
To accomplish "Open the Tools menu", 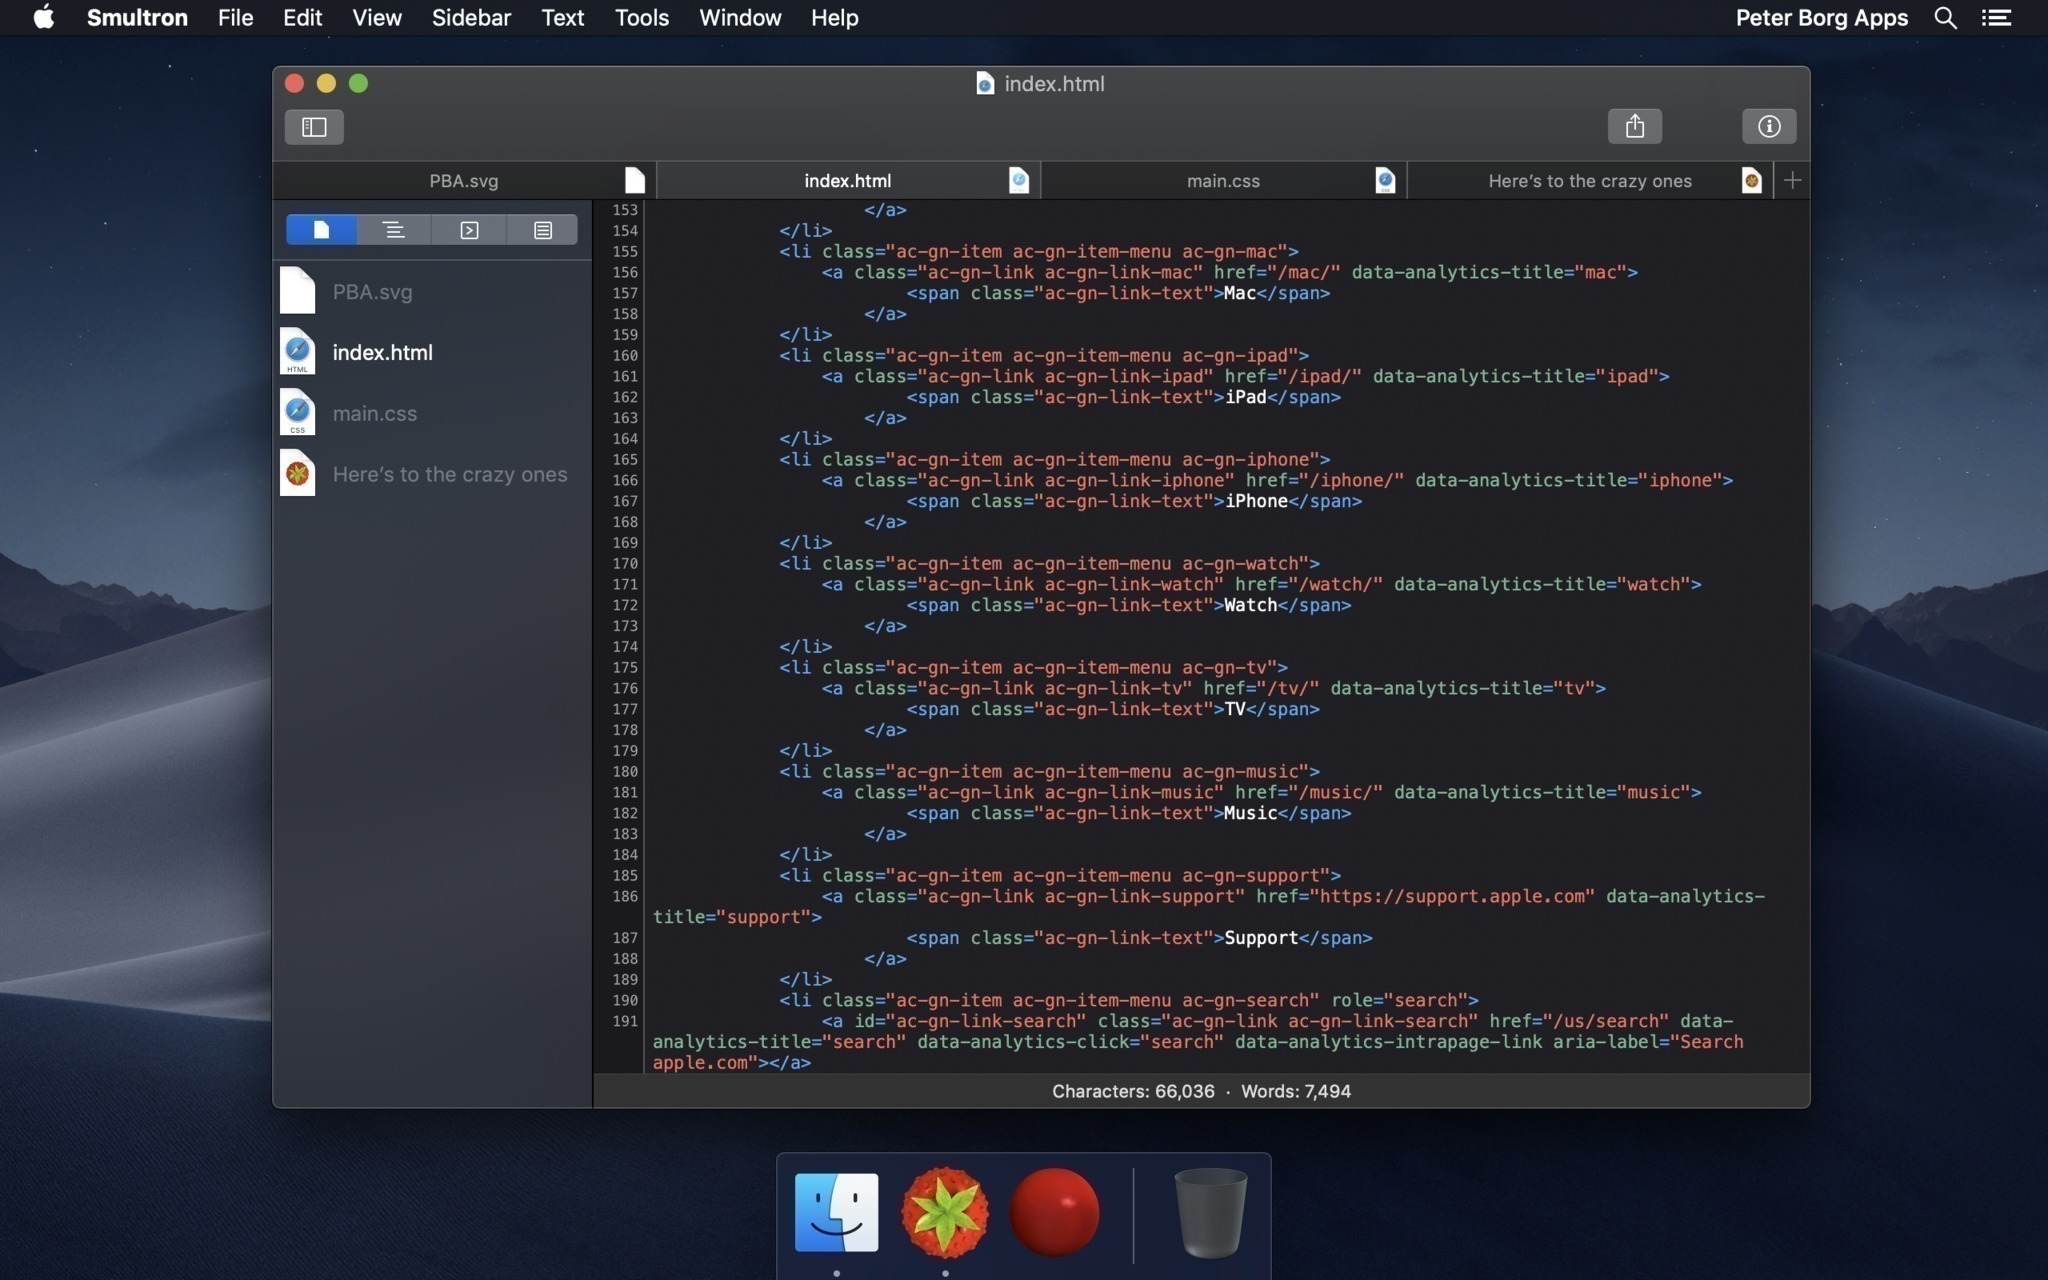I will (640, 17).
